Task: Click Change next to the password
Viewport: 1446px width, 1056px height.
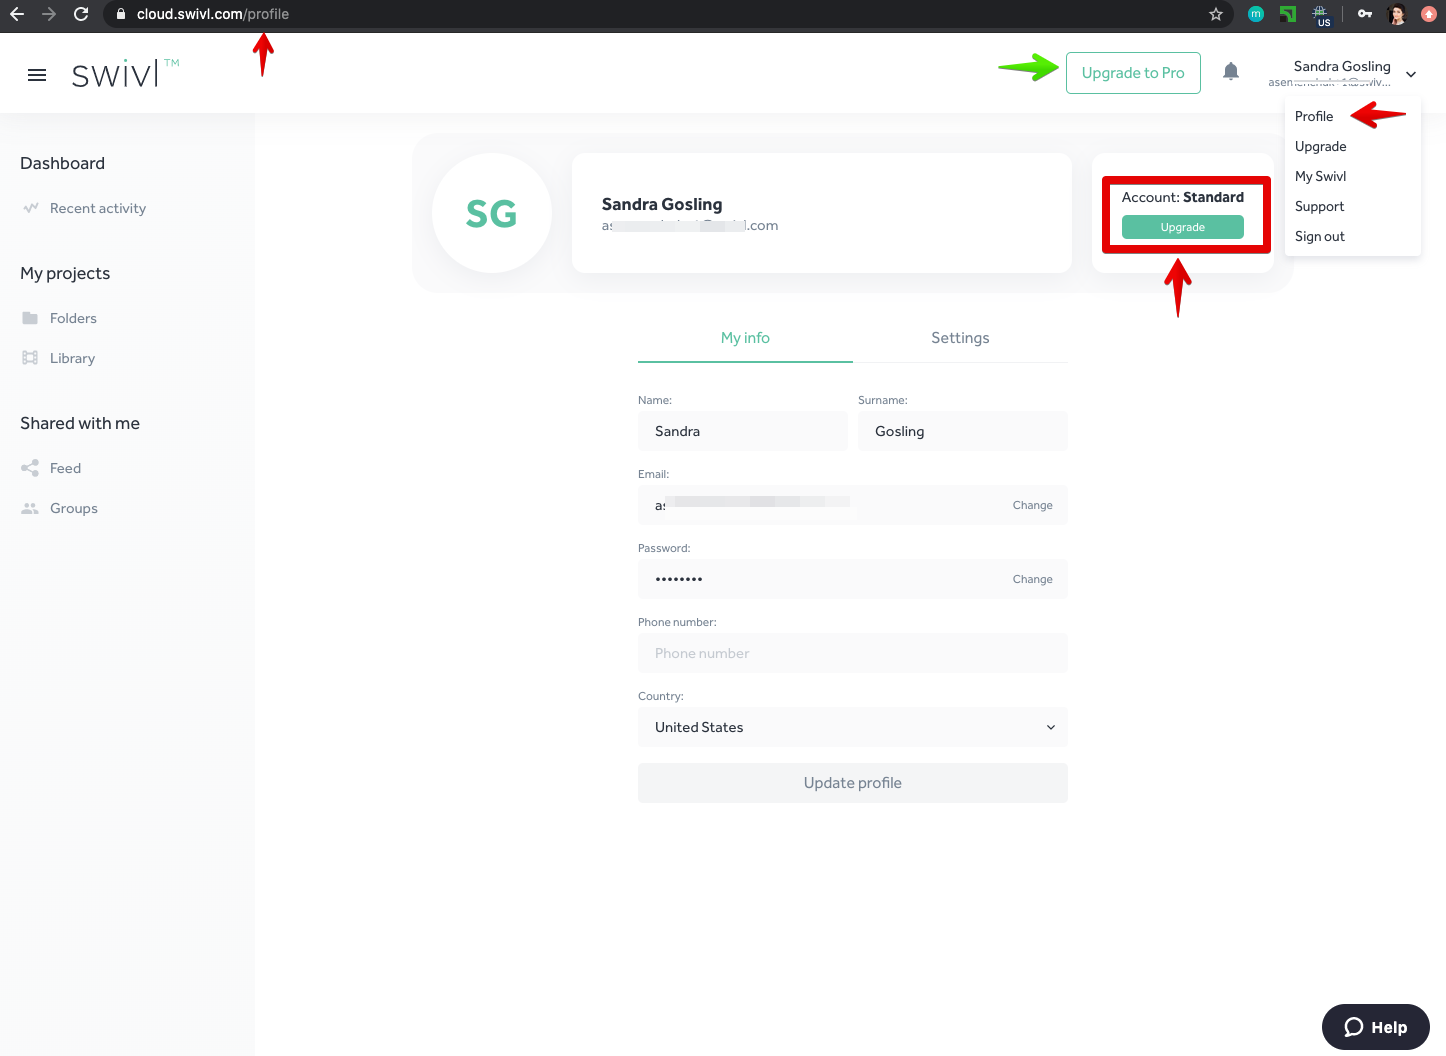Action: click(1032, 579)
